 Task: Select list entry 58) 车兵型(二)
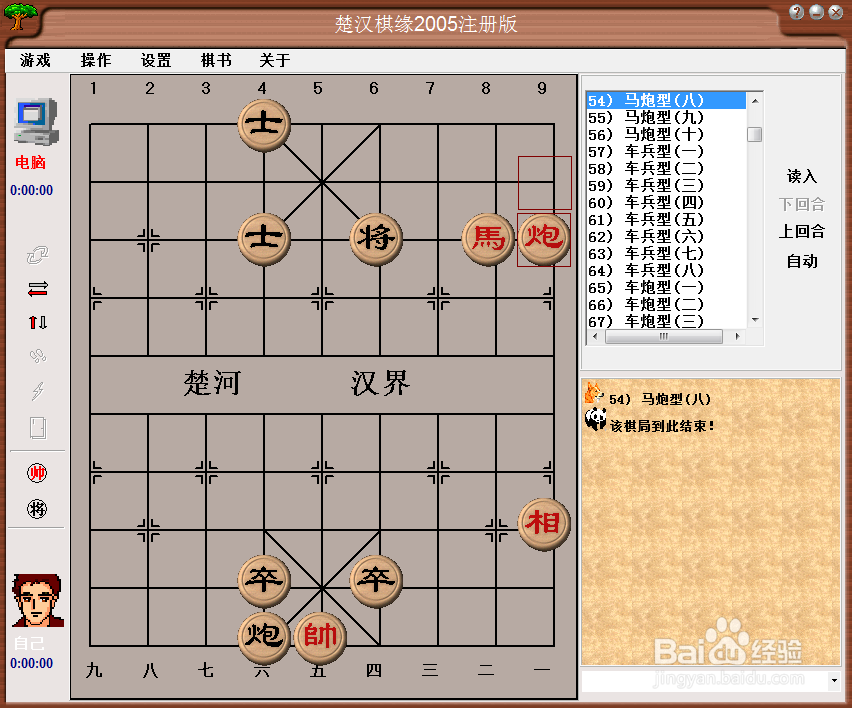(666, 168)
